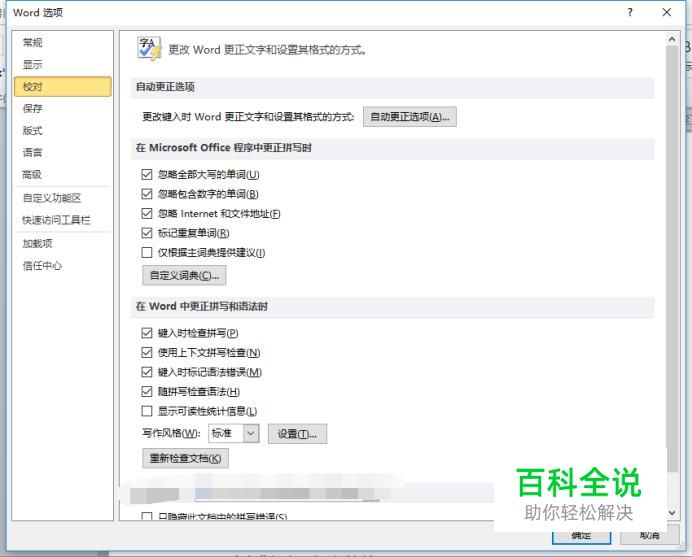Click the help question mark icon
The image size is (692, 557).
click(630, 12)
